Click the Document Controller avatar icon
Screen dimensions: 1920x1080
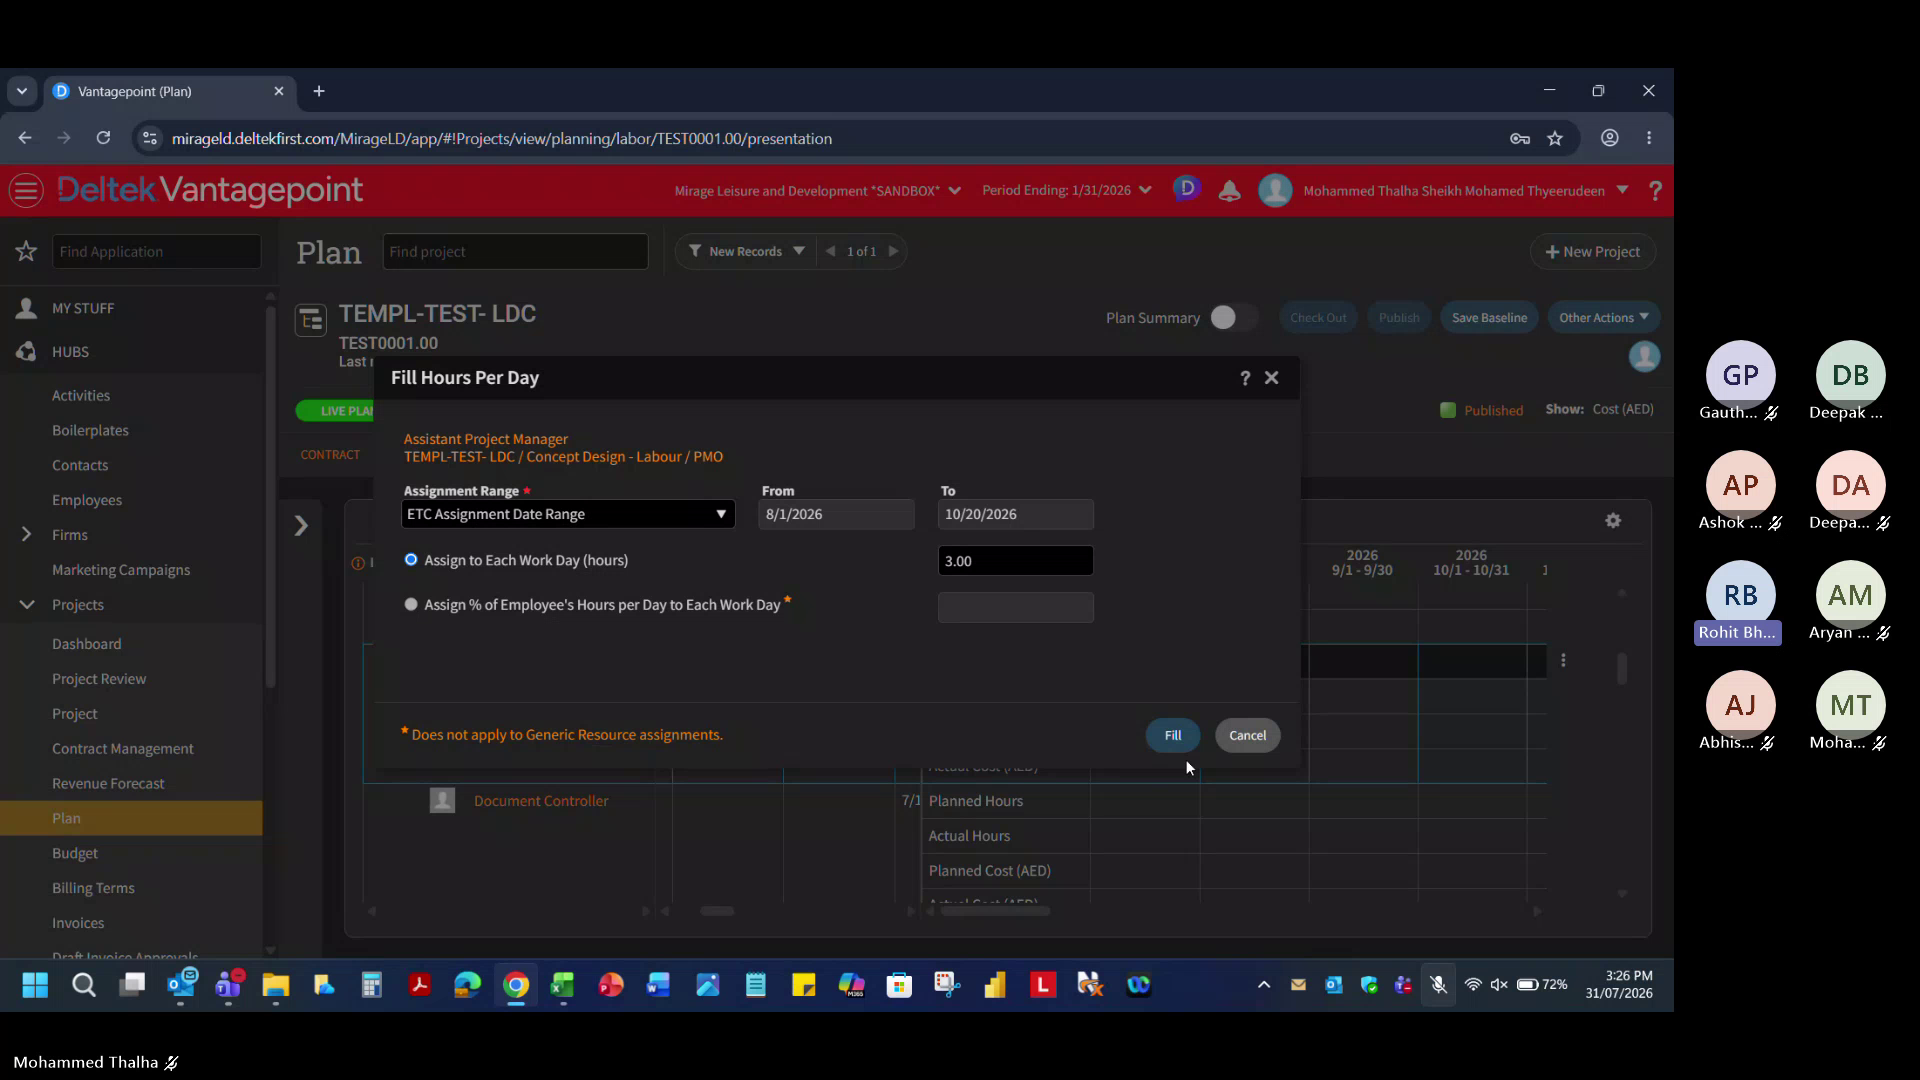point(442,800)
